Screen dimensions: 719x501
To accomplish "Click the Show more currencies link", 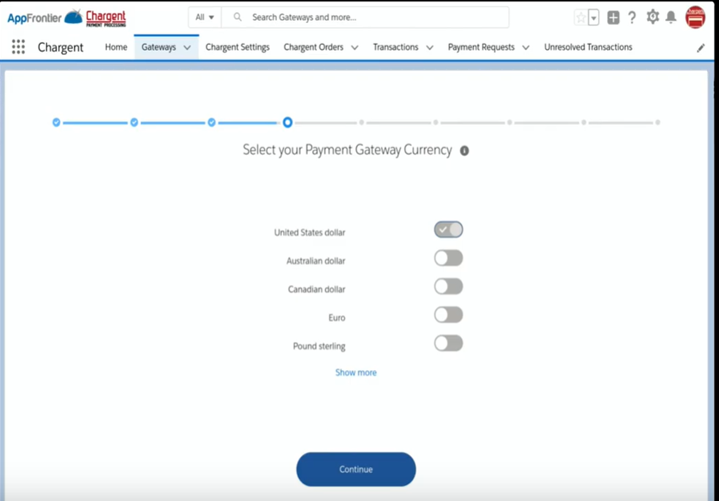I will (356, 372).
